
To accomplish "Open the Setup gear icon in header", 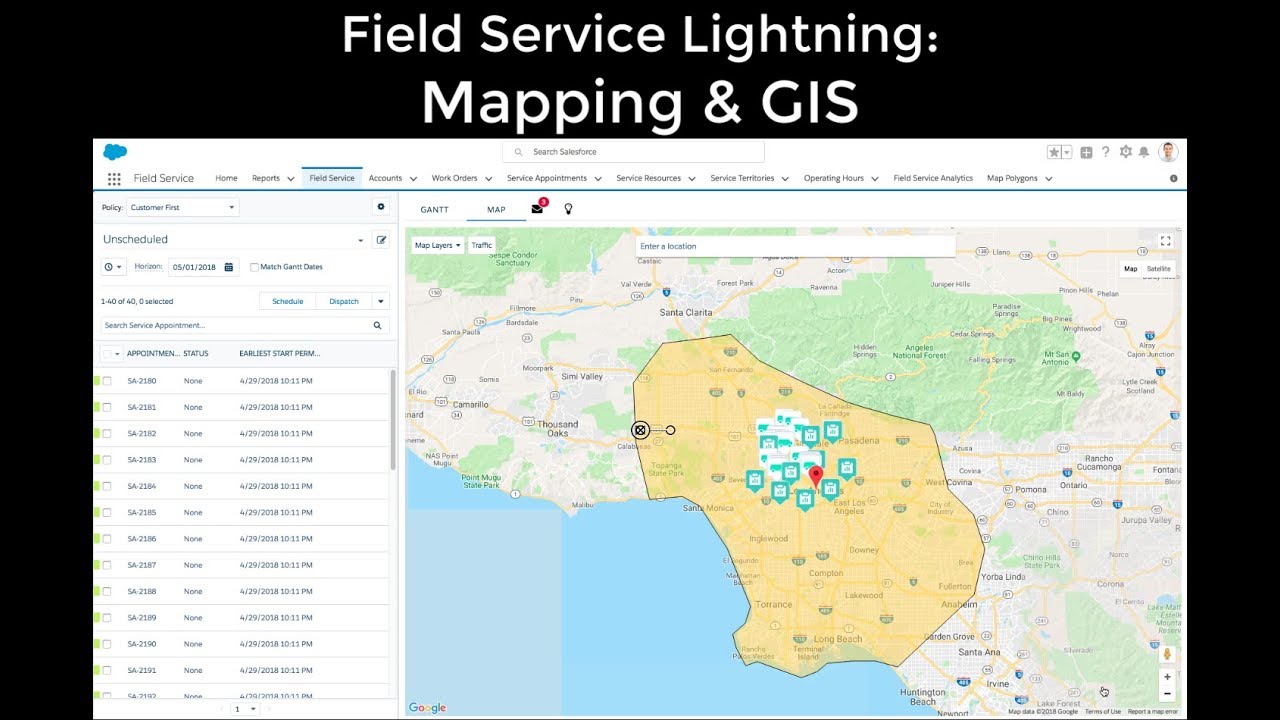I will [x=1126, y=152].
